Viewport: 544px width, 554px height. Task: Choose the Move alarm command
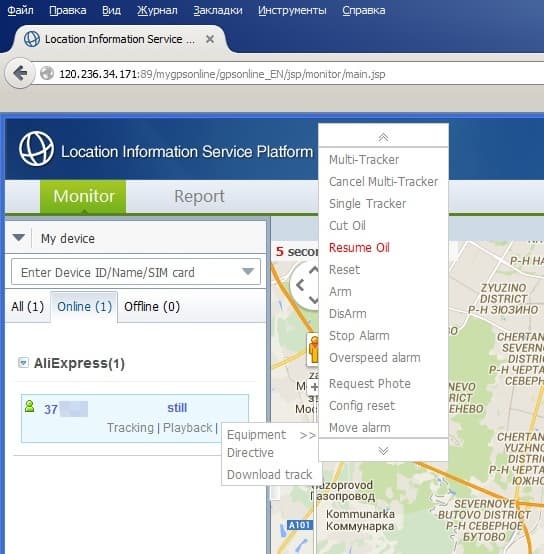[360, 428]
